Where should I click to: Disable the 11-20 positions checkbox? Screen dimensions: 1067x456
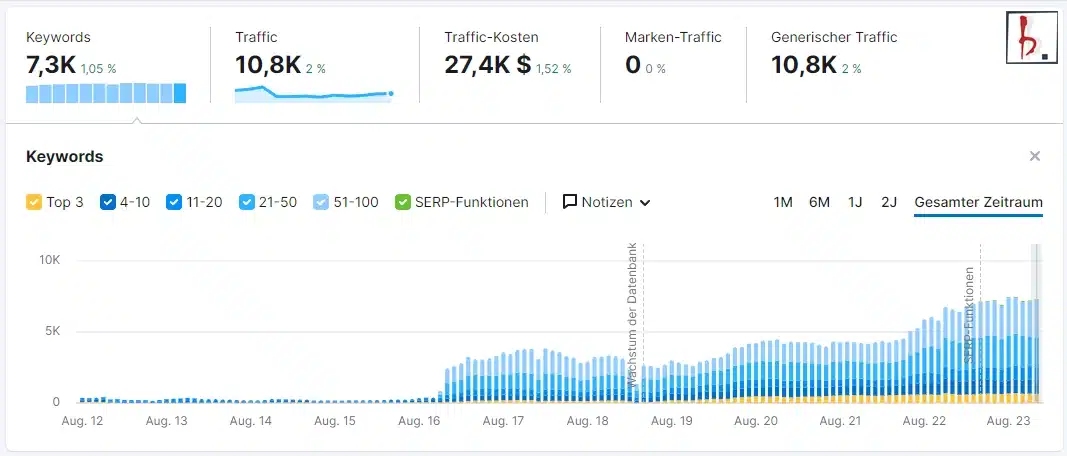tap(174, 202)
